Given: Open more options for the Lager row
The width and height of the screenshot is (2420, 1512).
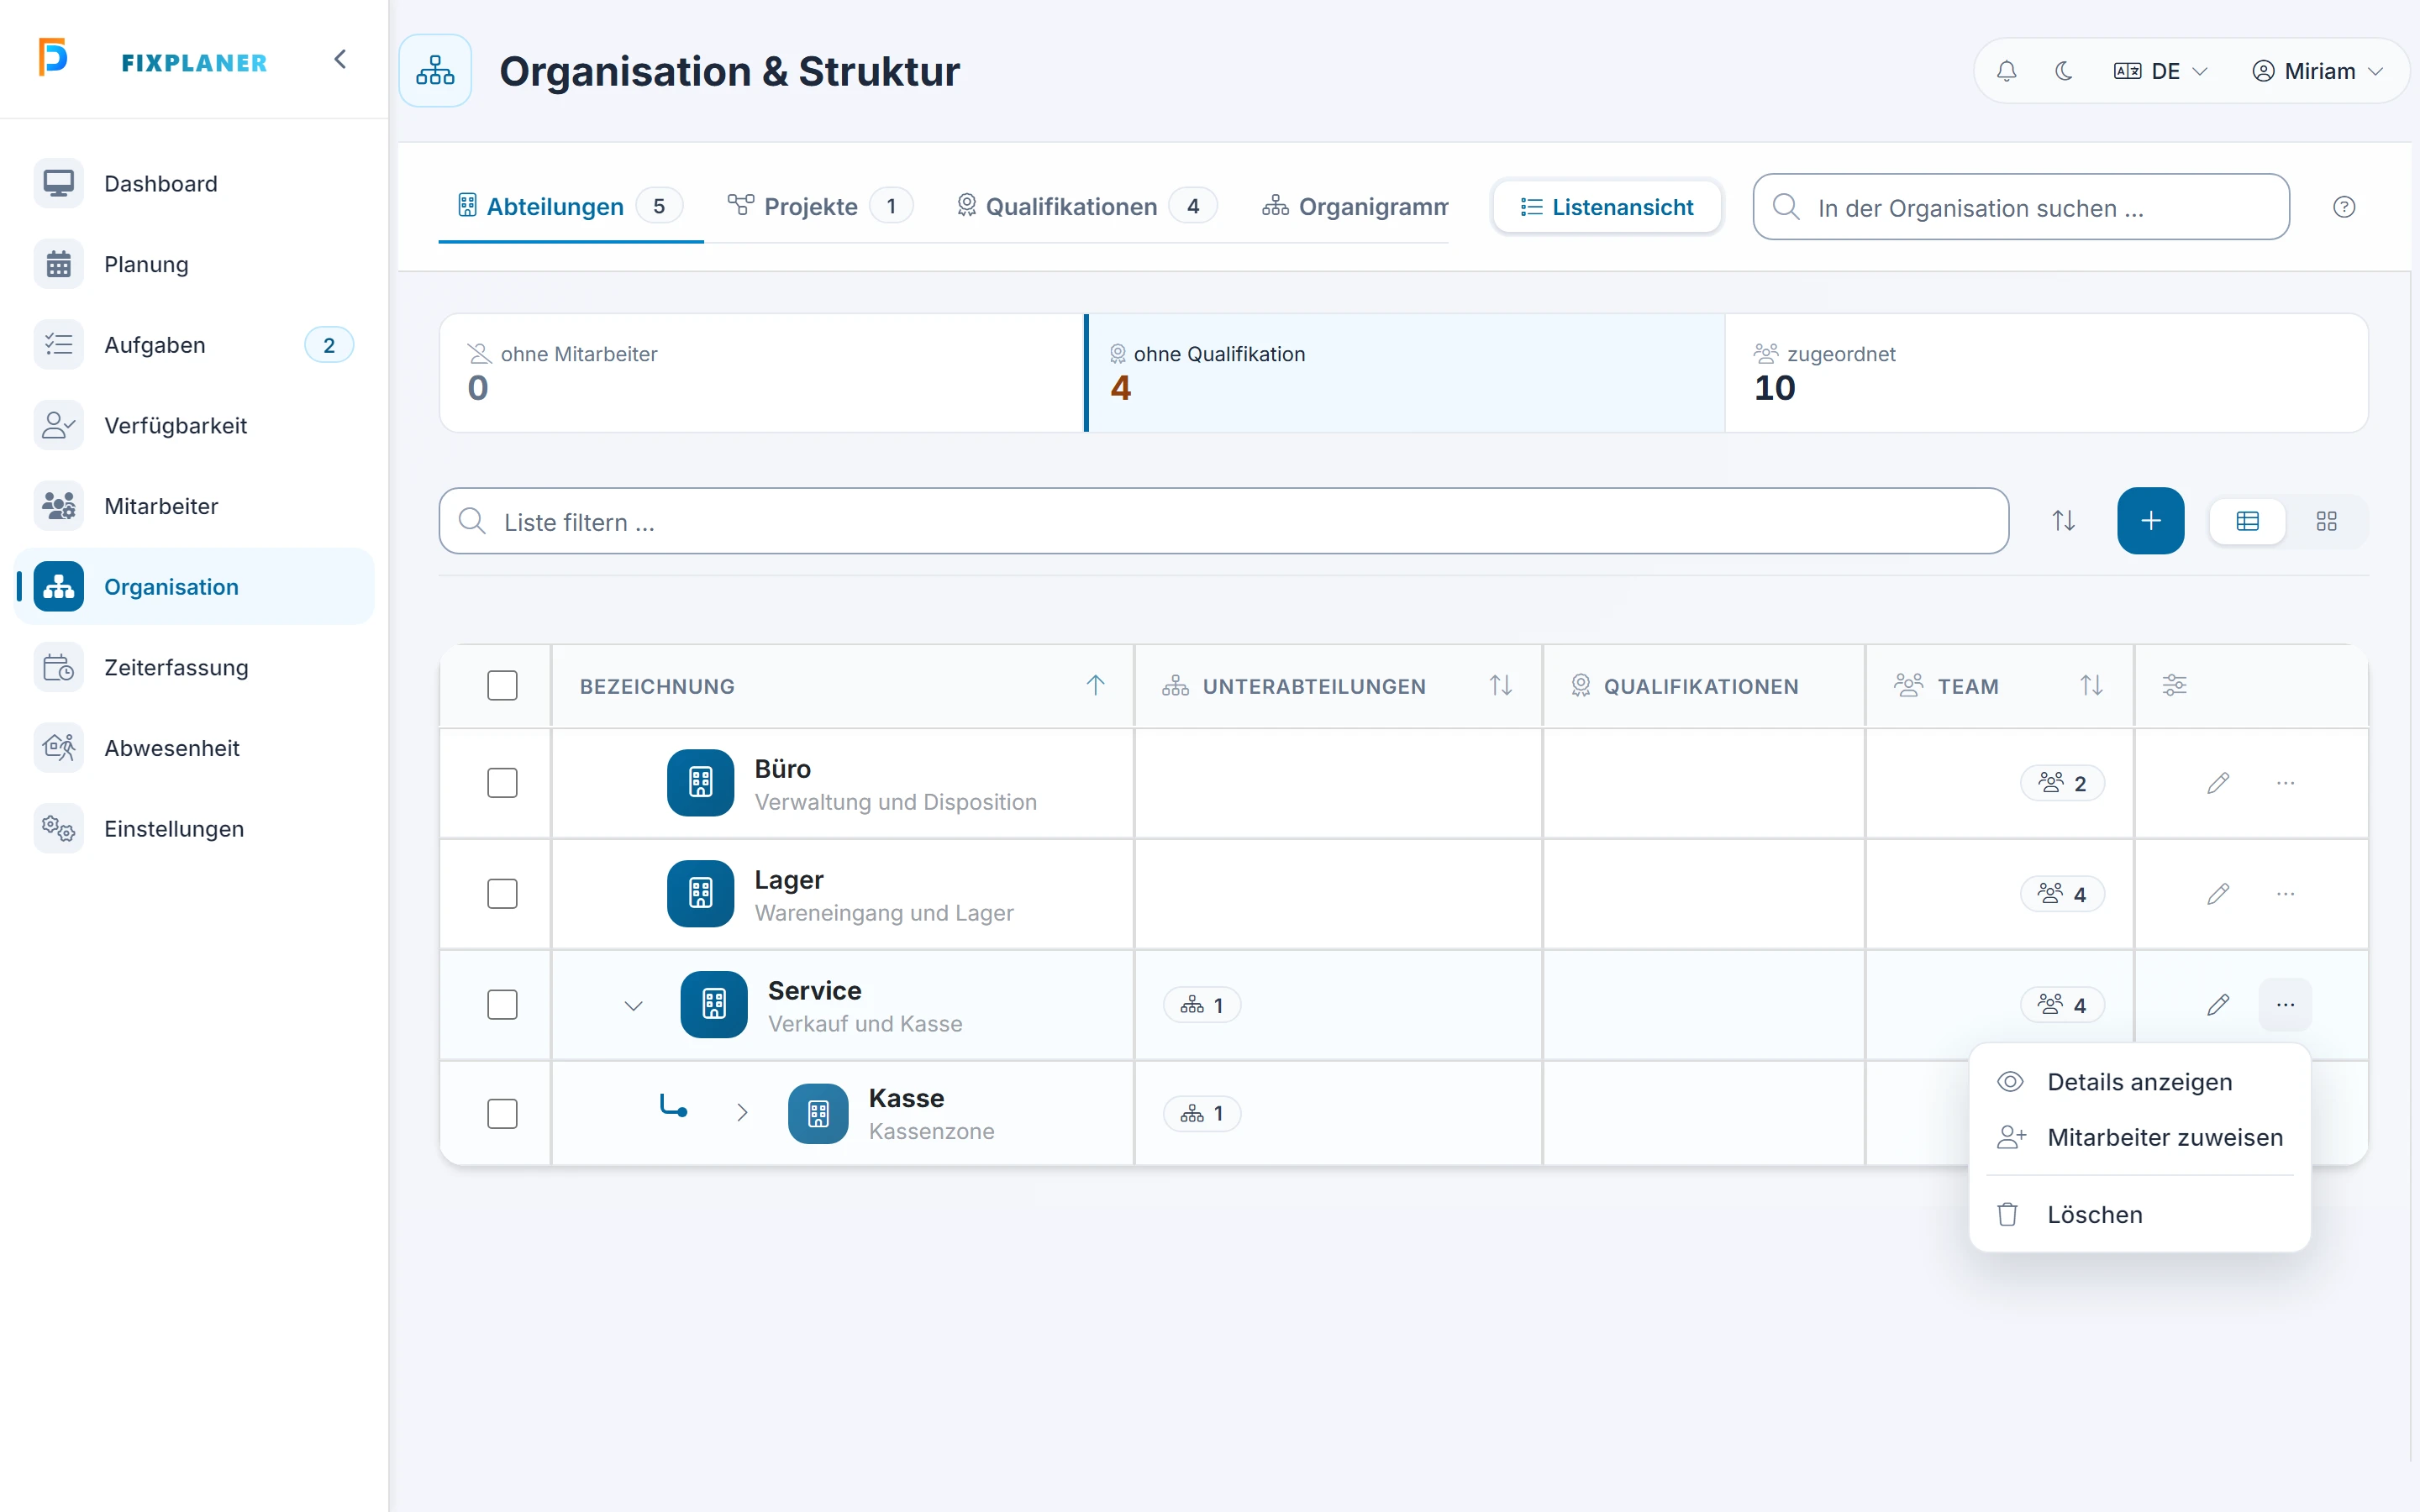Looking at the screenshot, I should tap(2285, 894).
